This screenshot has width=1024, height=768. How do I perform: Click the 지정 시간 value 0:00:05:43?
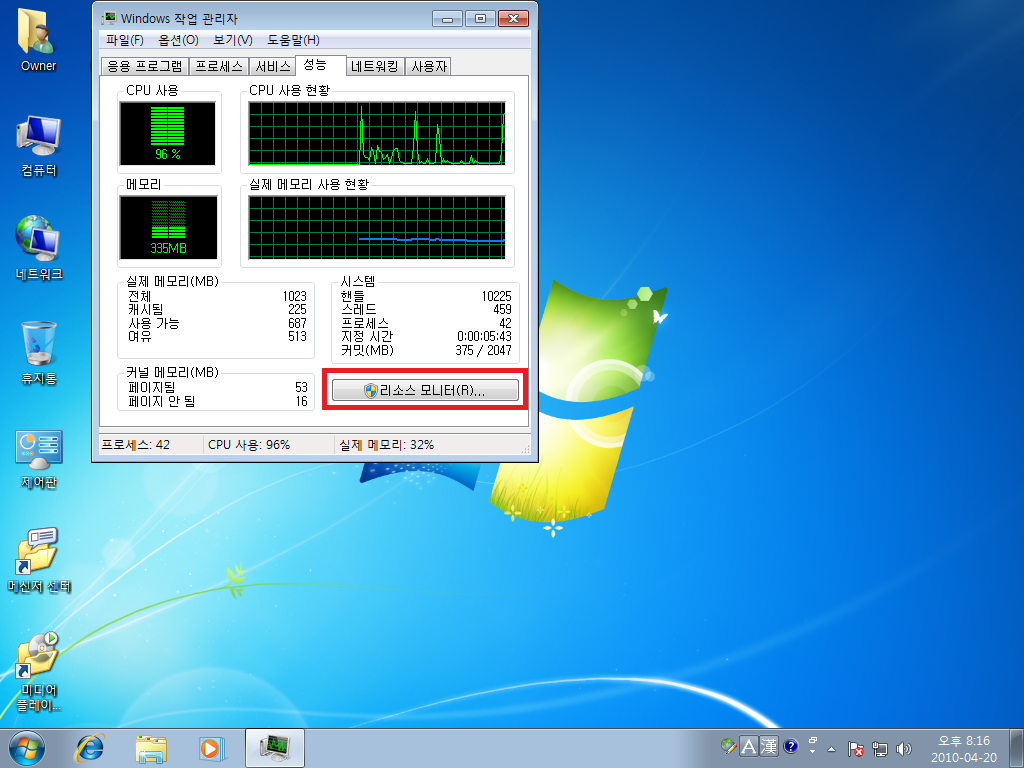point(484,336)
